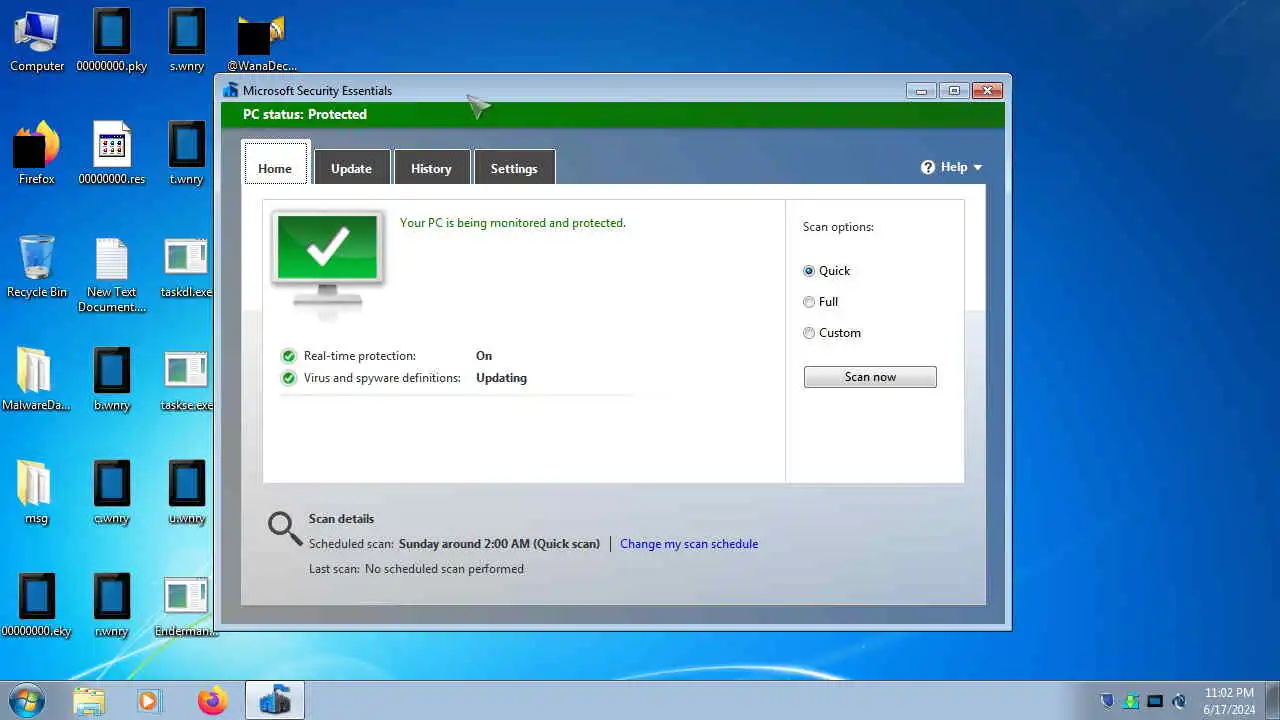Select the u.wnry file icon

click(x=187, y=493)
